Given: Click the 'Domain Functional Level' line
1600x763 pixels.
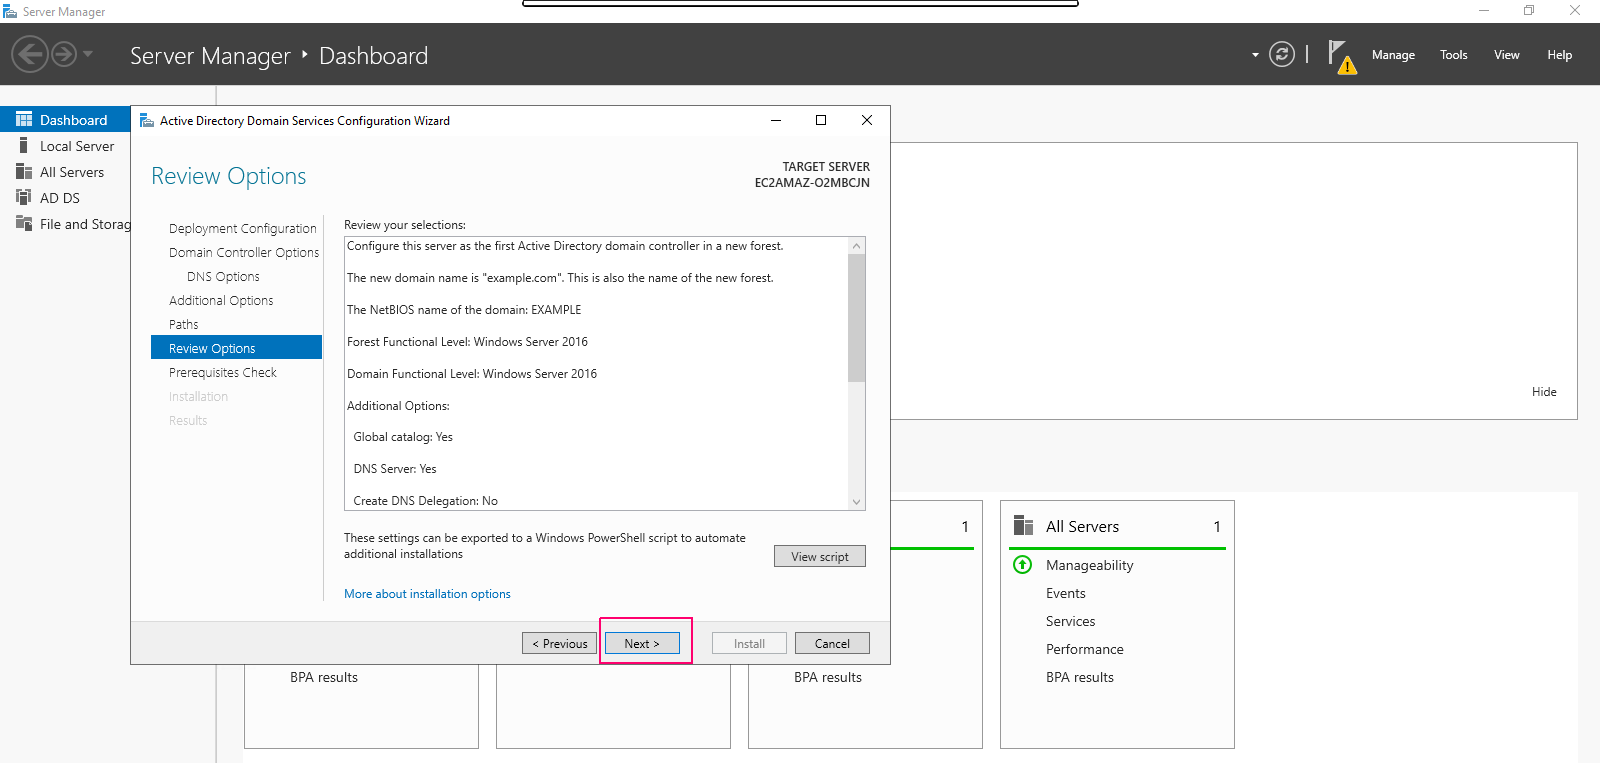Looking at the screenshot, I should [x=472, y=374].
